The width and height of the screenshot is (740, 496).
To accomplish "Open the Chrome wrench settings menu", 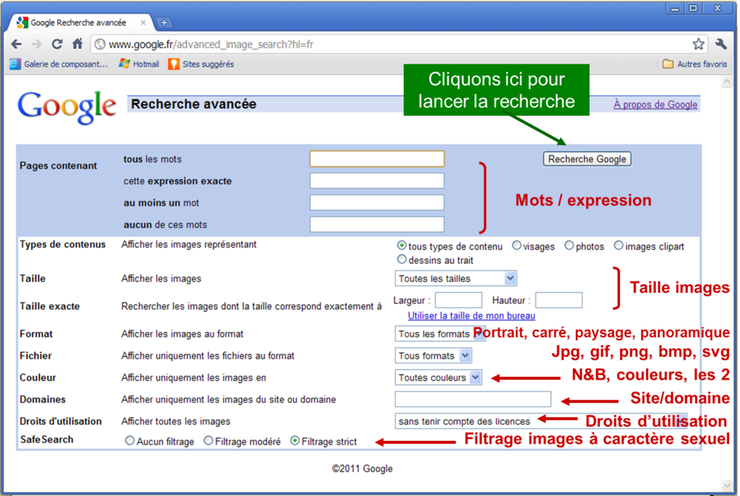I will (x=721, y=44).
